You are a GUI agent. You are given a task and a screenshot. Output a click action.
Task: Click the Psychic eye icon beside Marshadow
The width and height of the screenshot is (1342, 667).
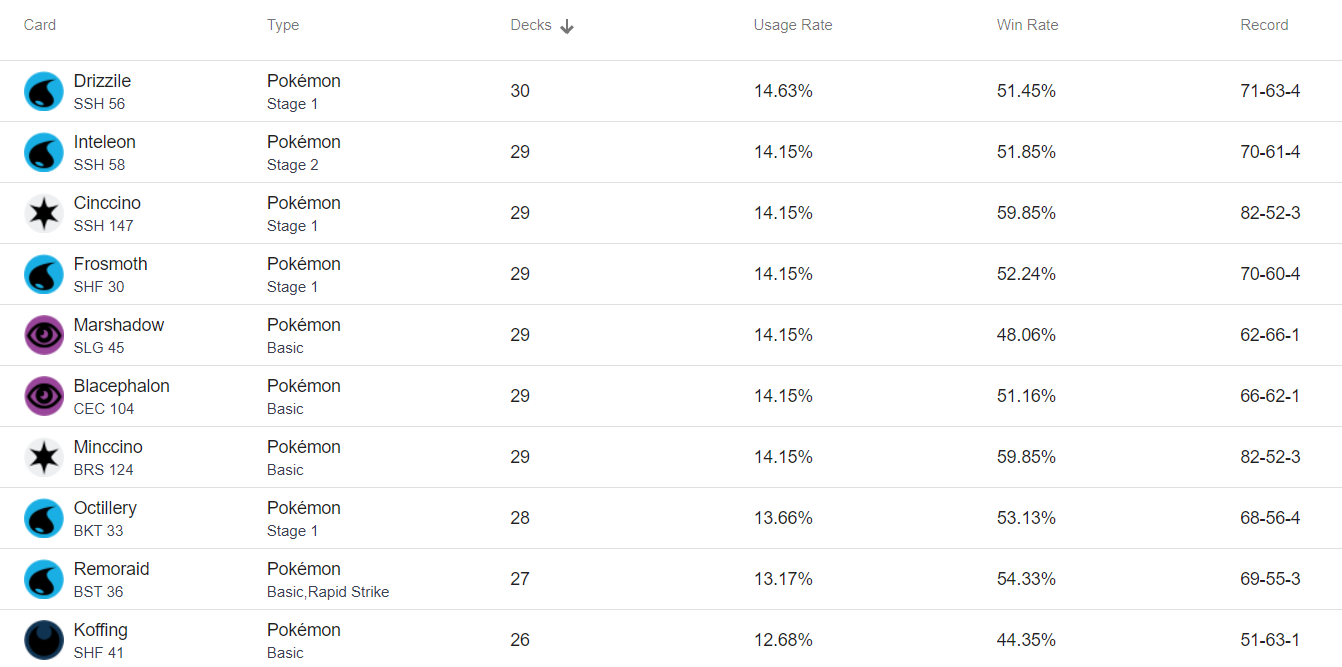[x=44, y=335]
